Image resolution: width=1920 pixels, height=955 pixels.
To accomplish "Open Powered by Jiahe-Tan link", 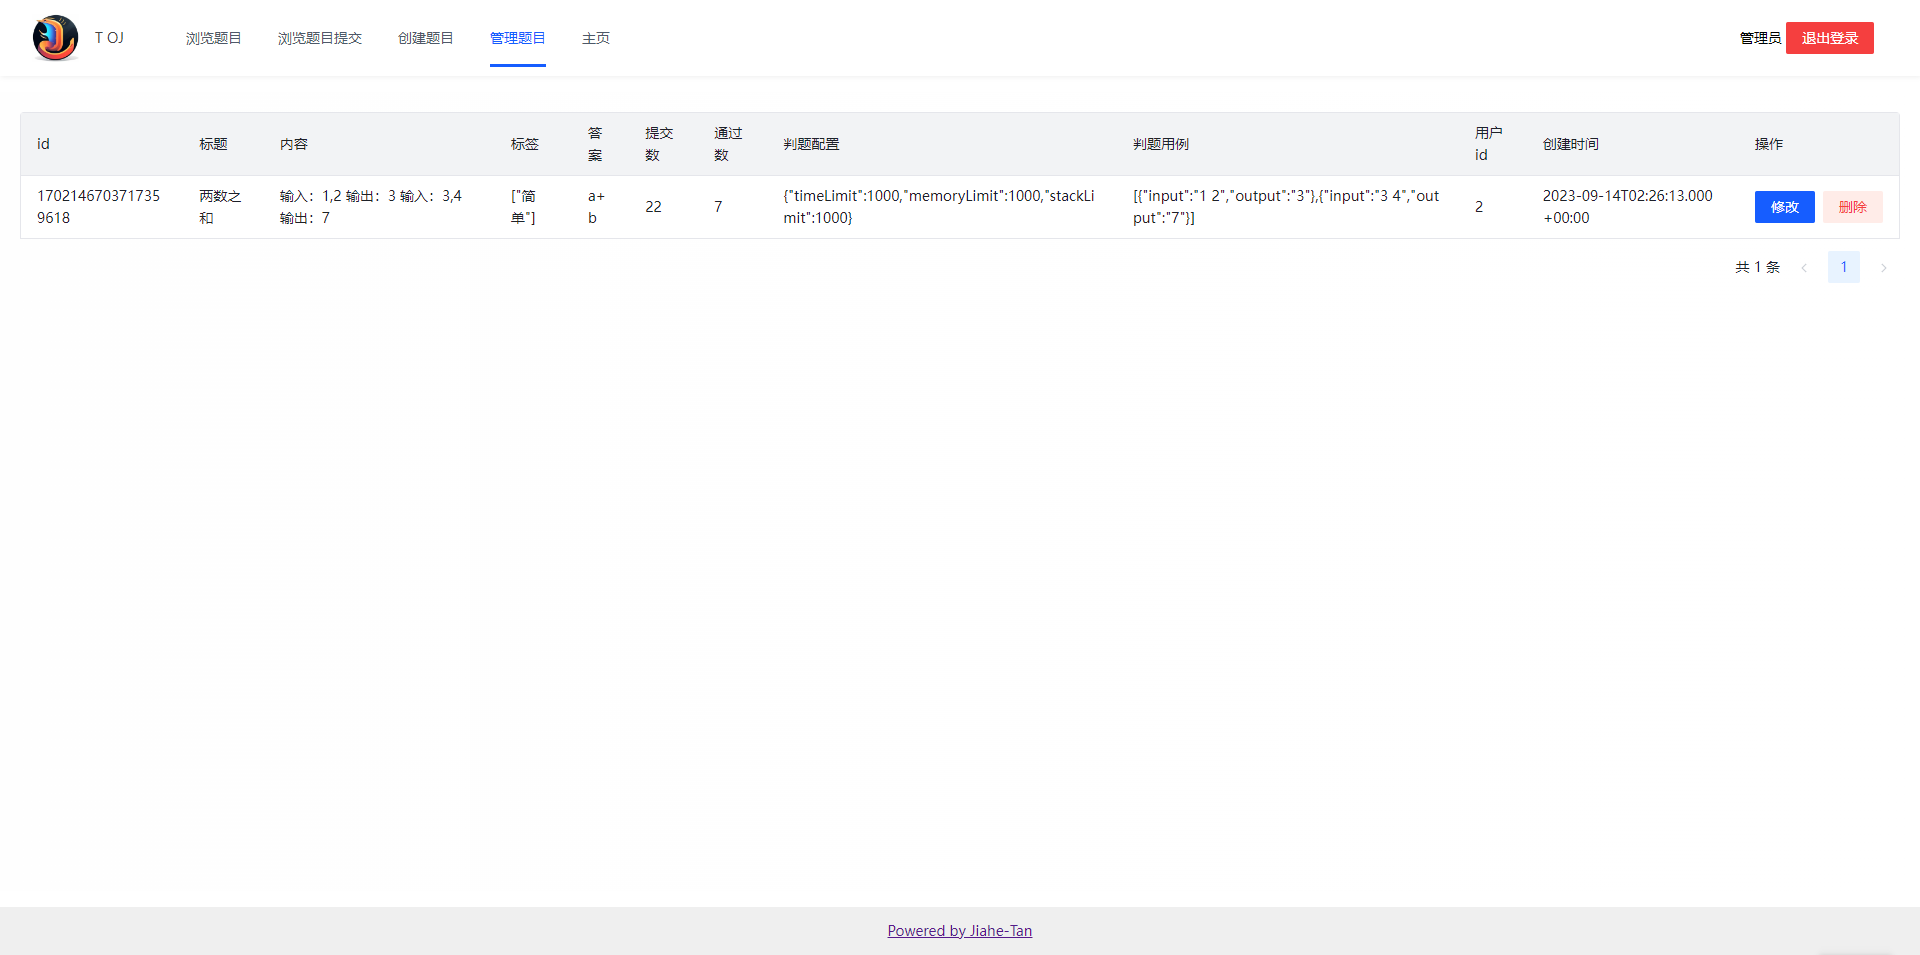I will click(x=960, y=931).
